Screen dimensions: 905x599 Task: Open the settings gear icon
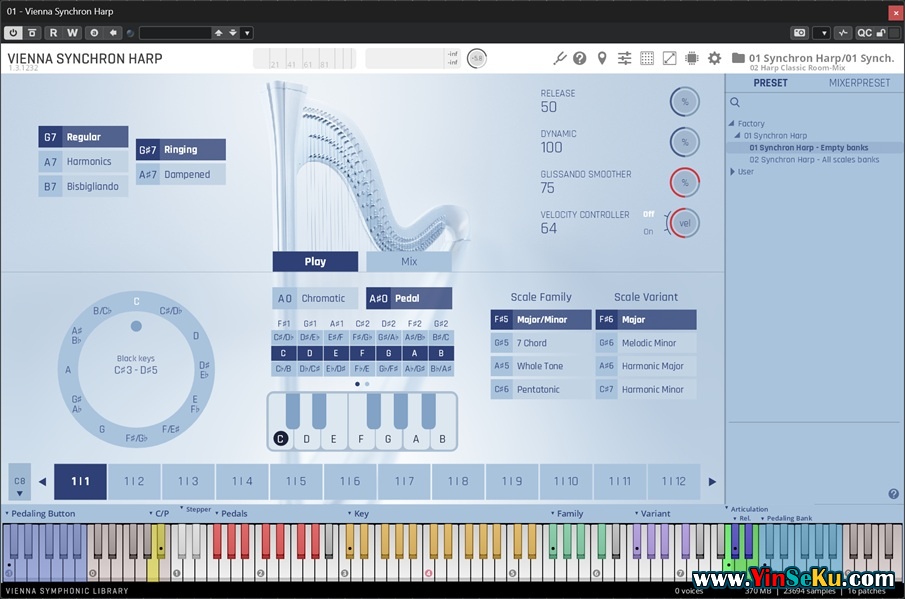[x=714, y=58]
